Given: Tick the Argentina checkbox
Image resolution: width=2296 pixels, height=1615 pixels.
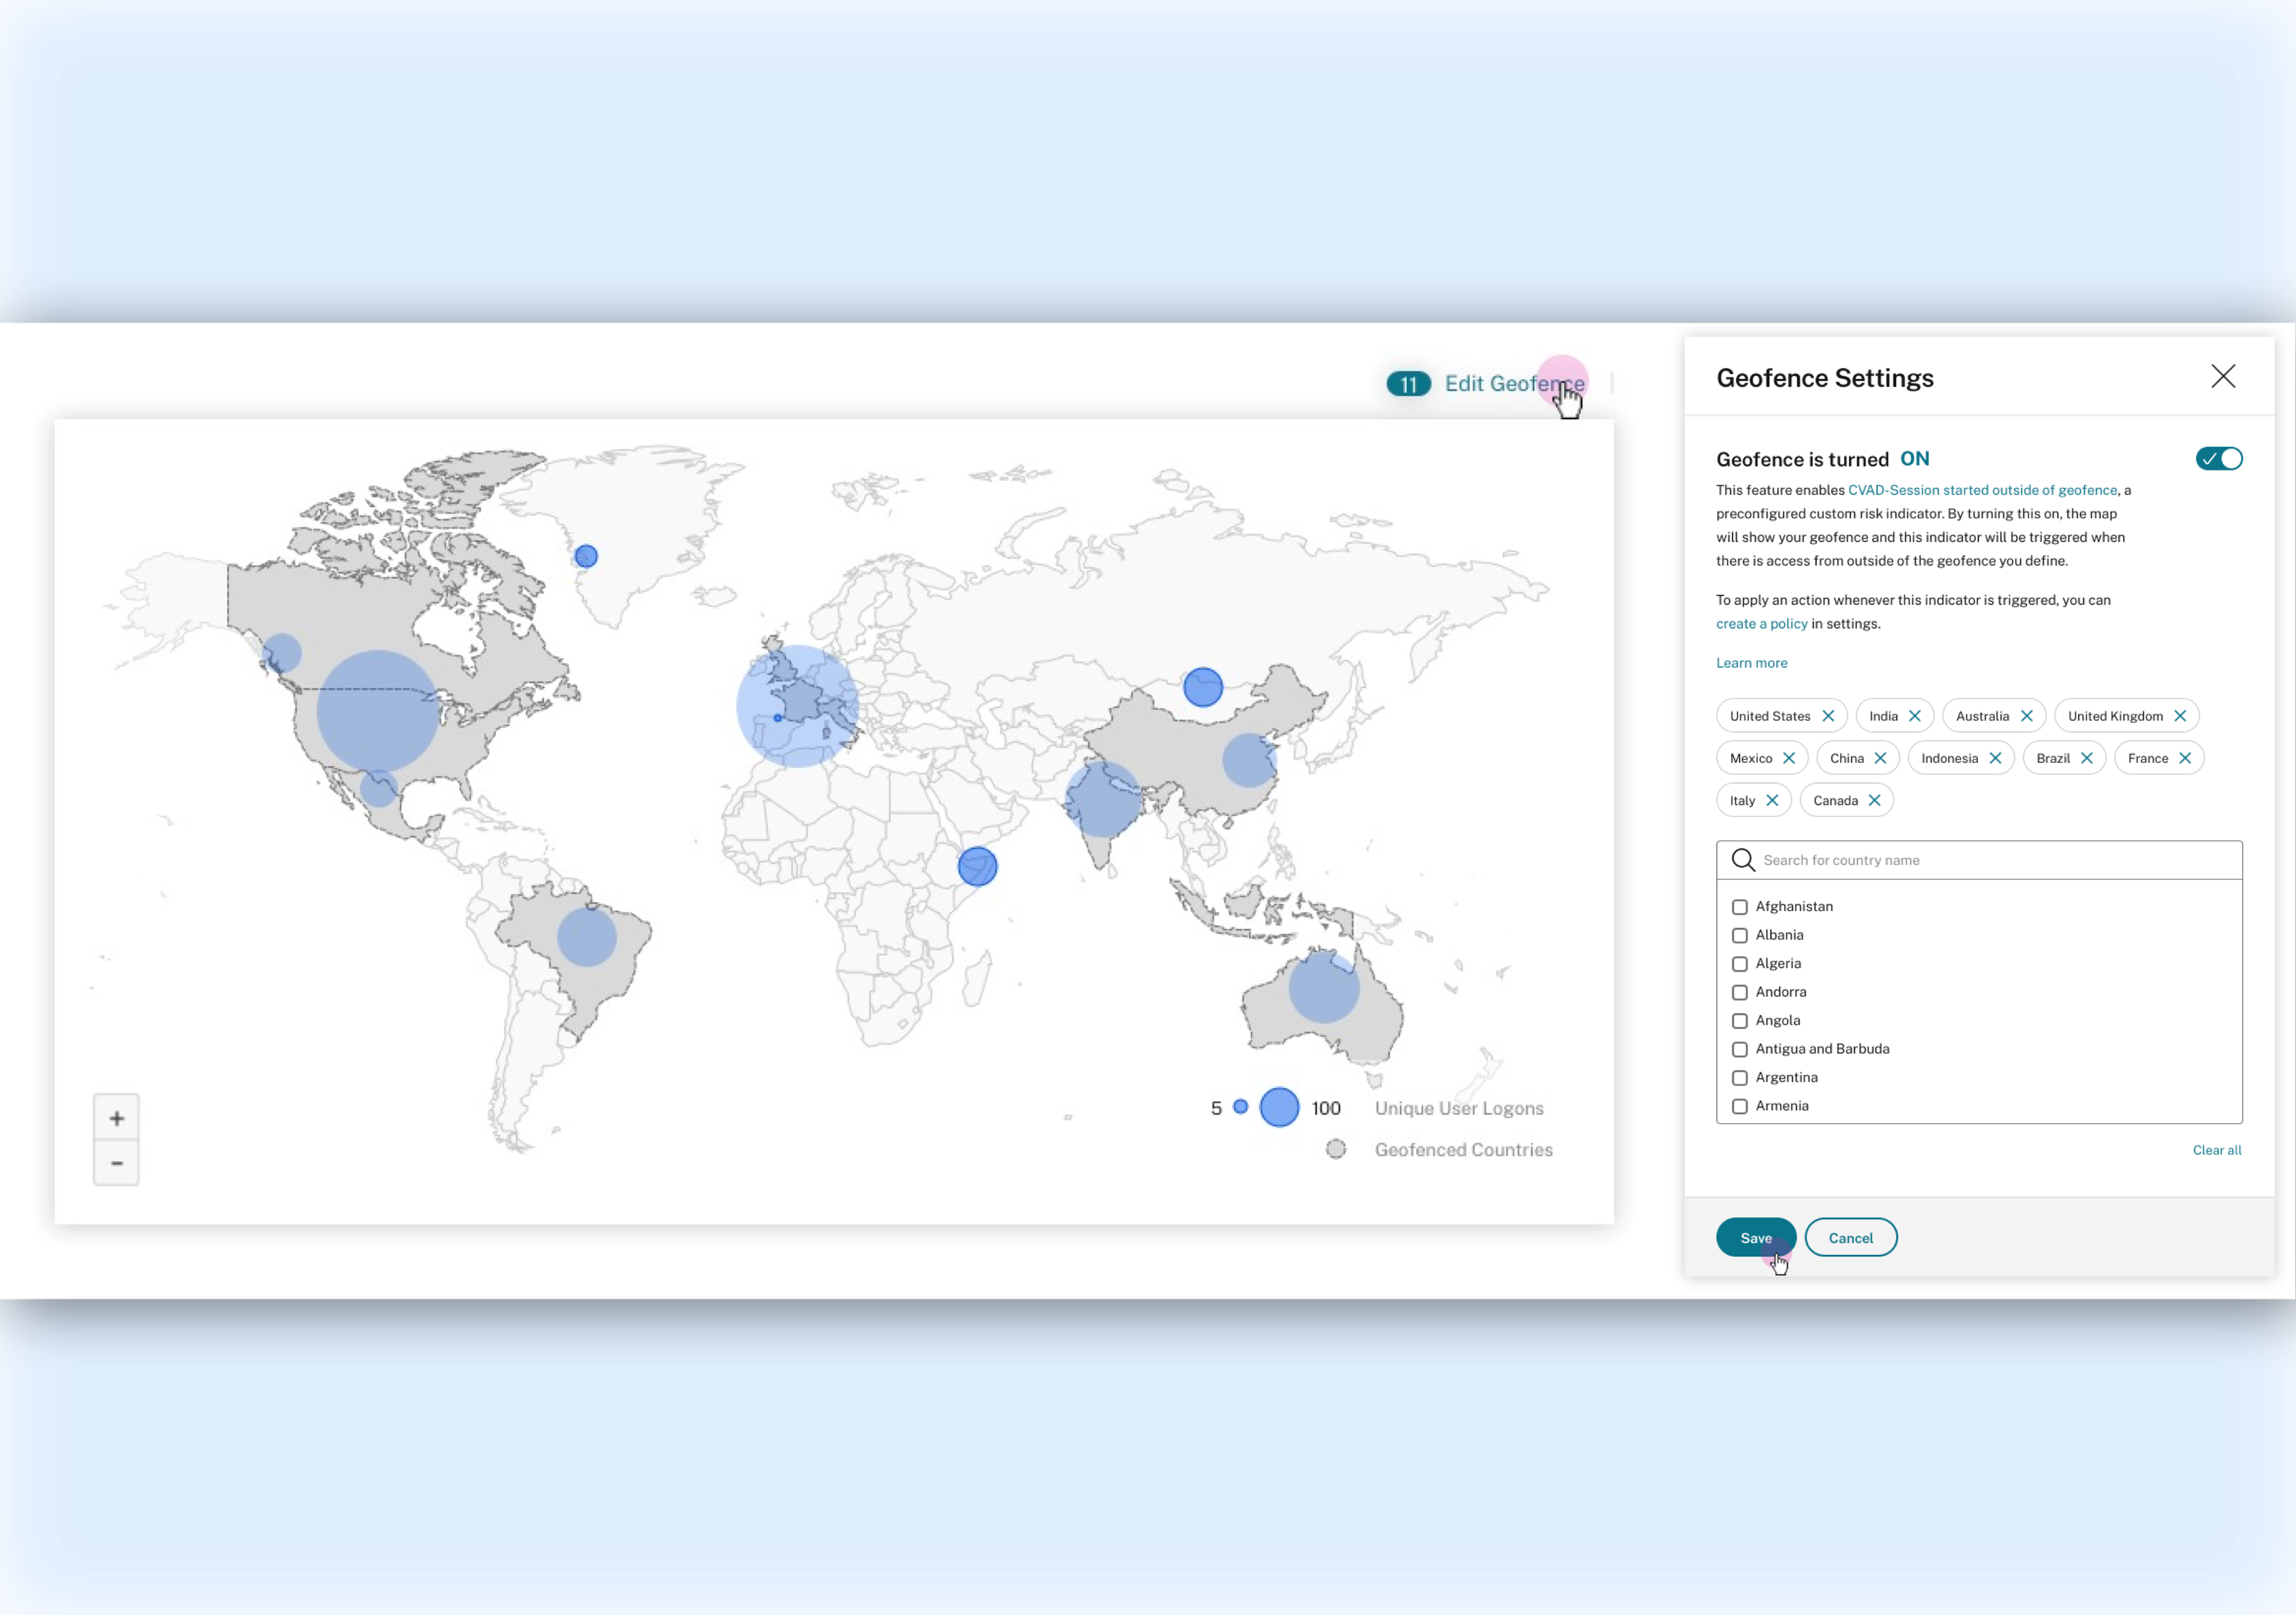Looking at the screenshot, I should 1740,1078.
